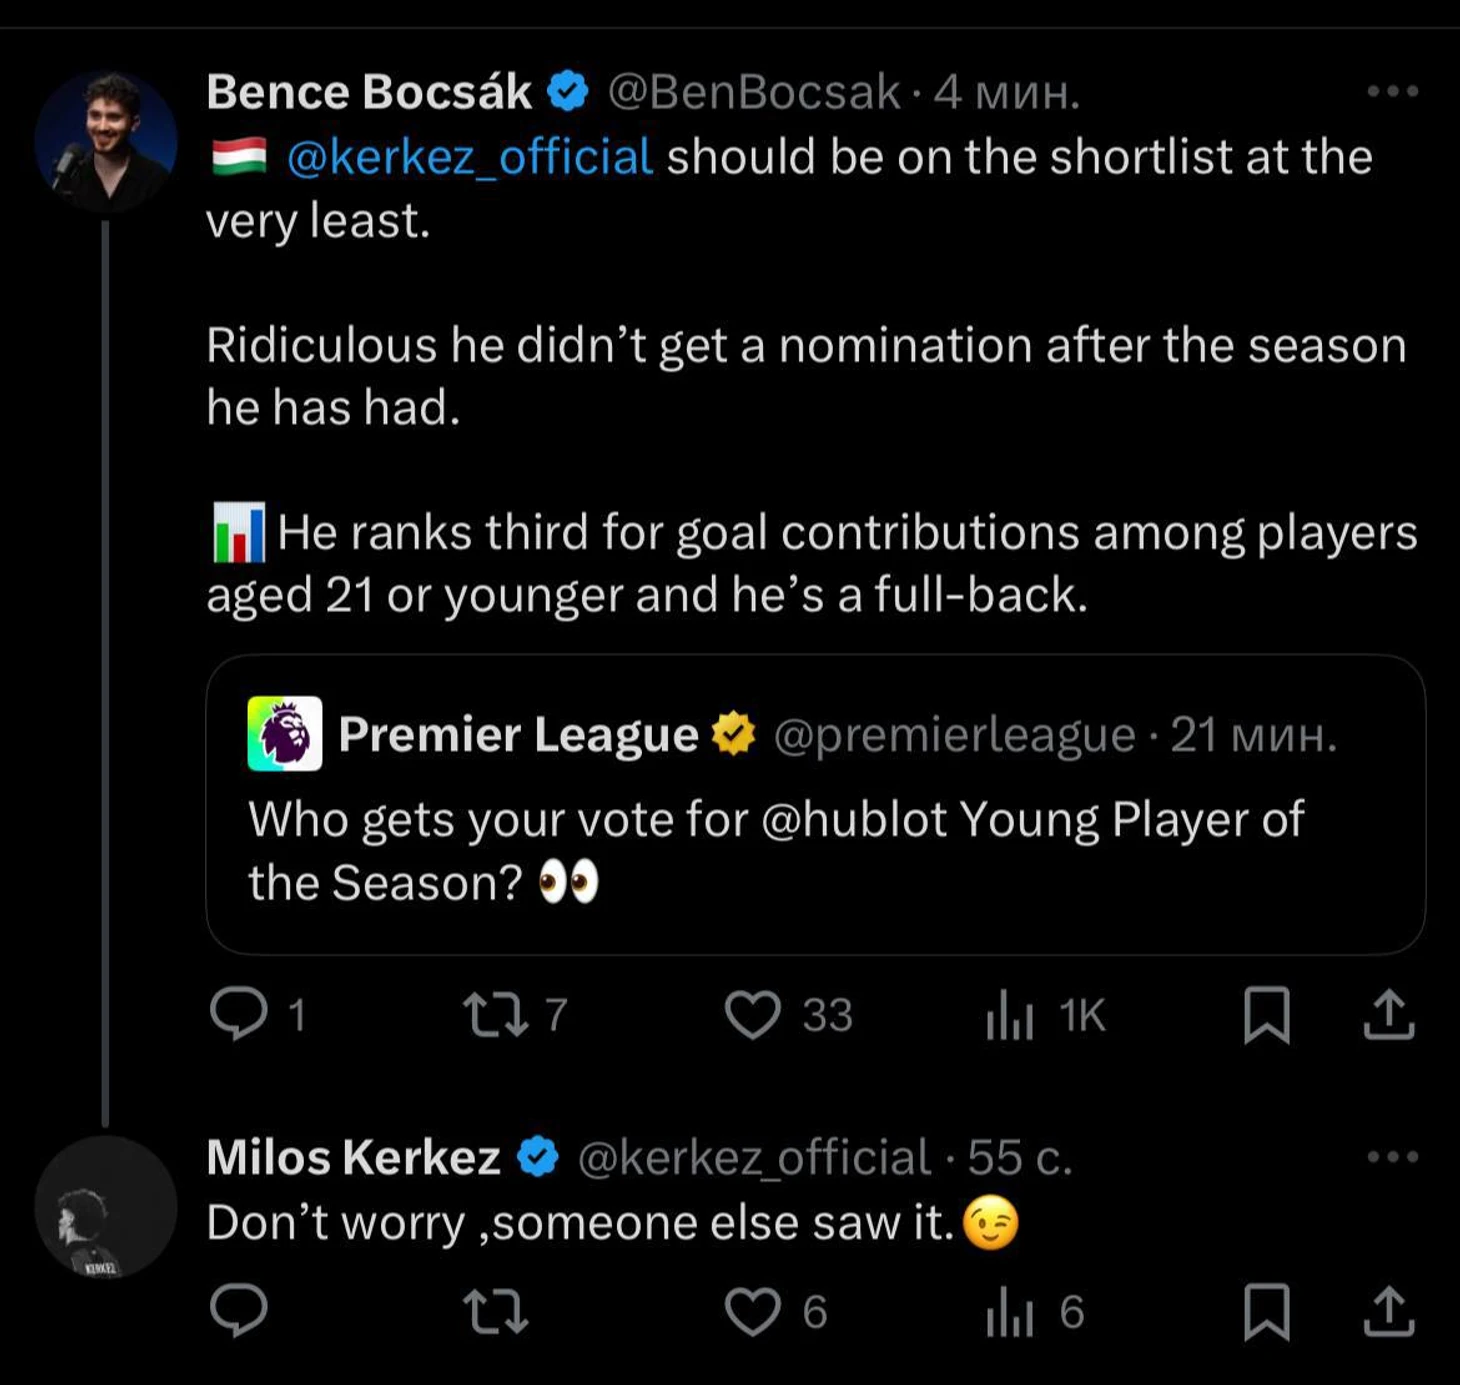View analytics of Kerkez's reply
1460x1385 pixels.
coord(1009,1312)
